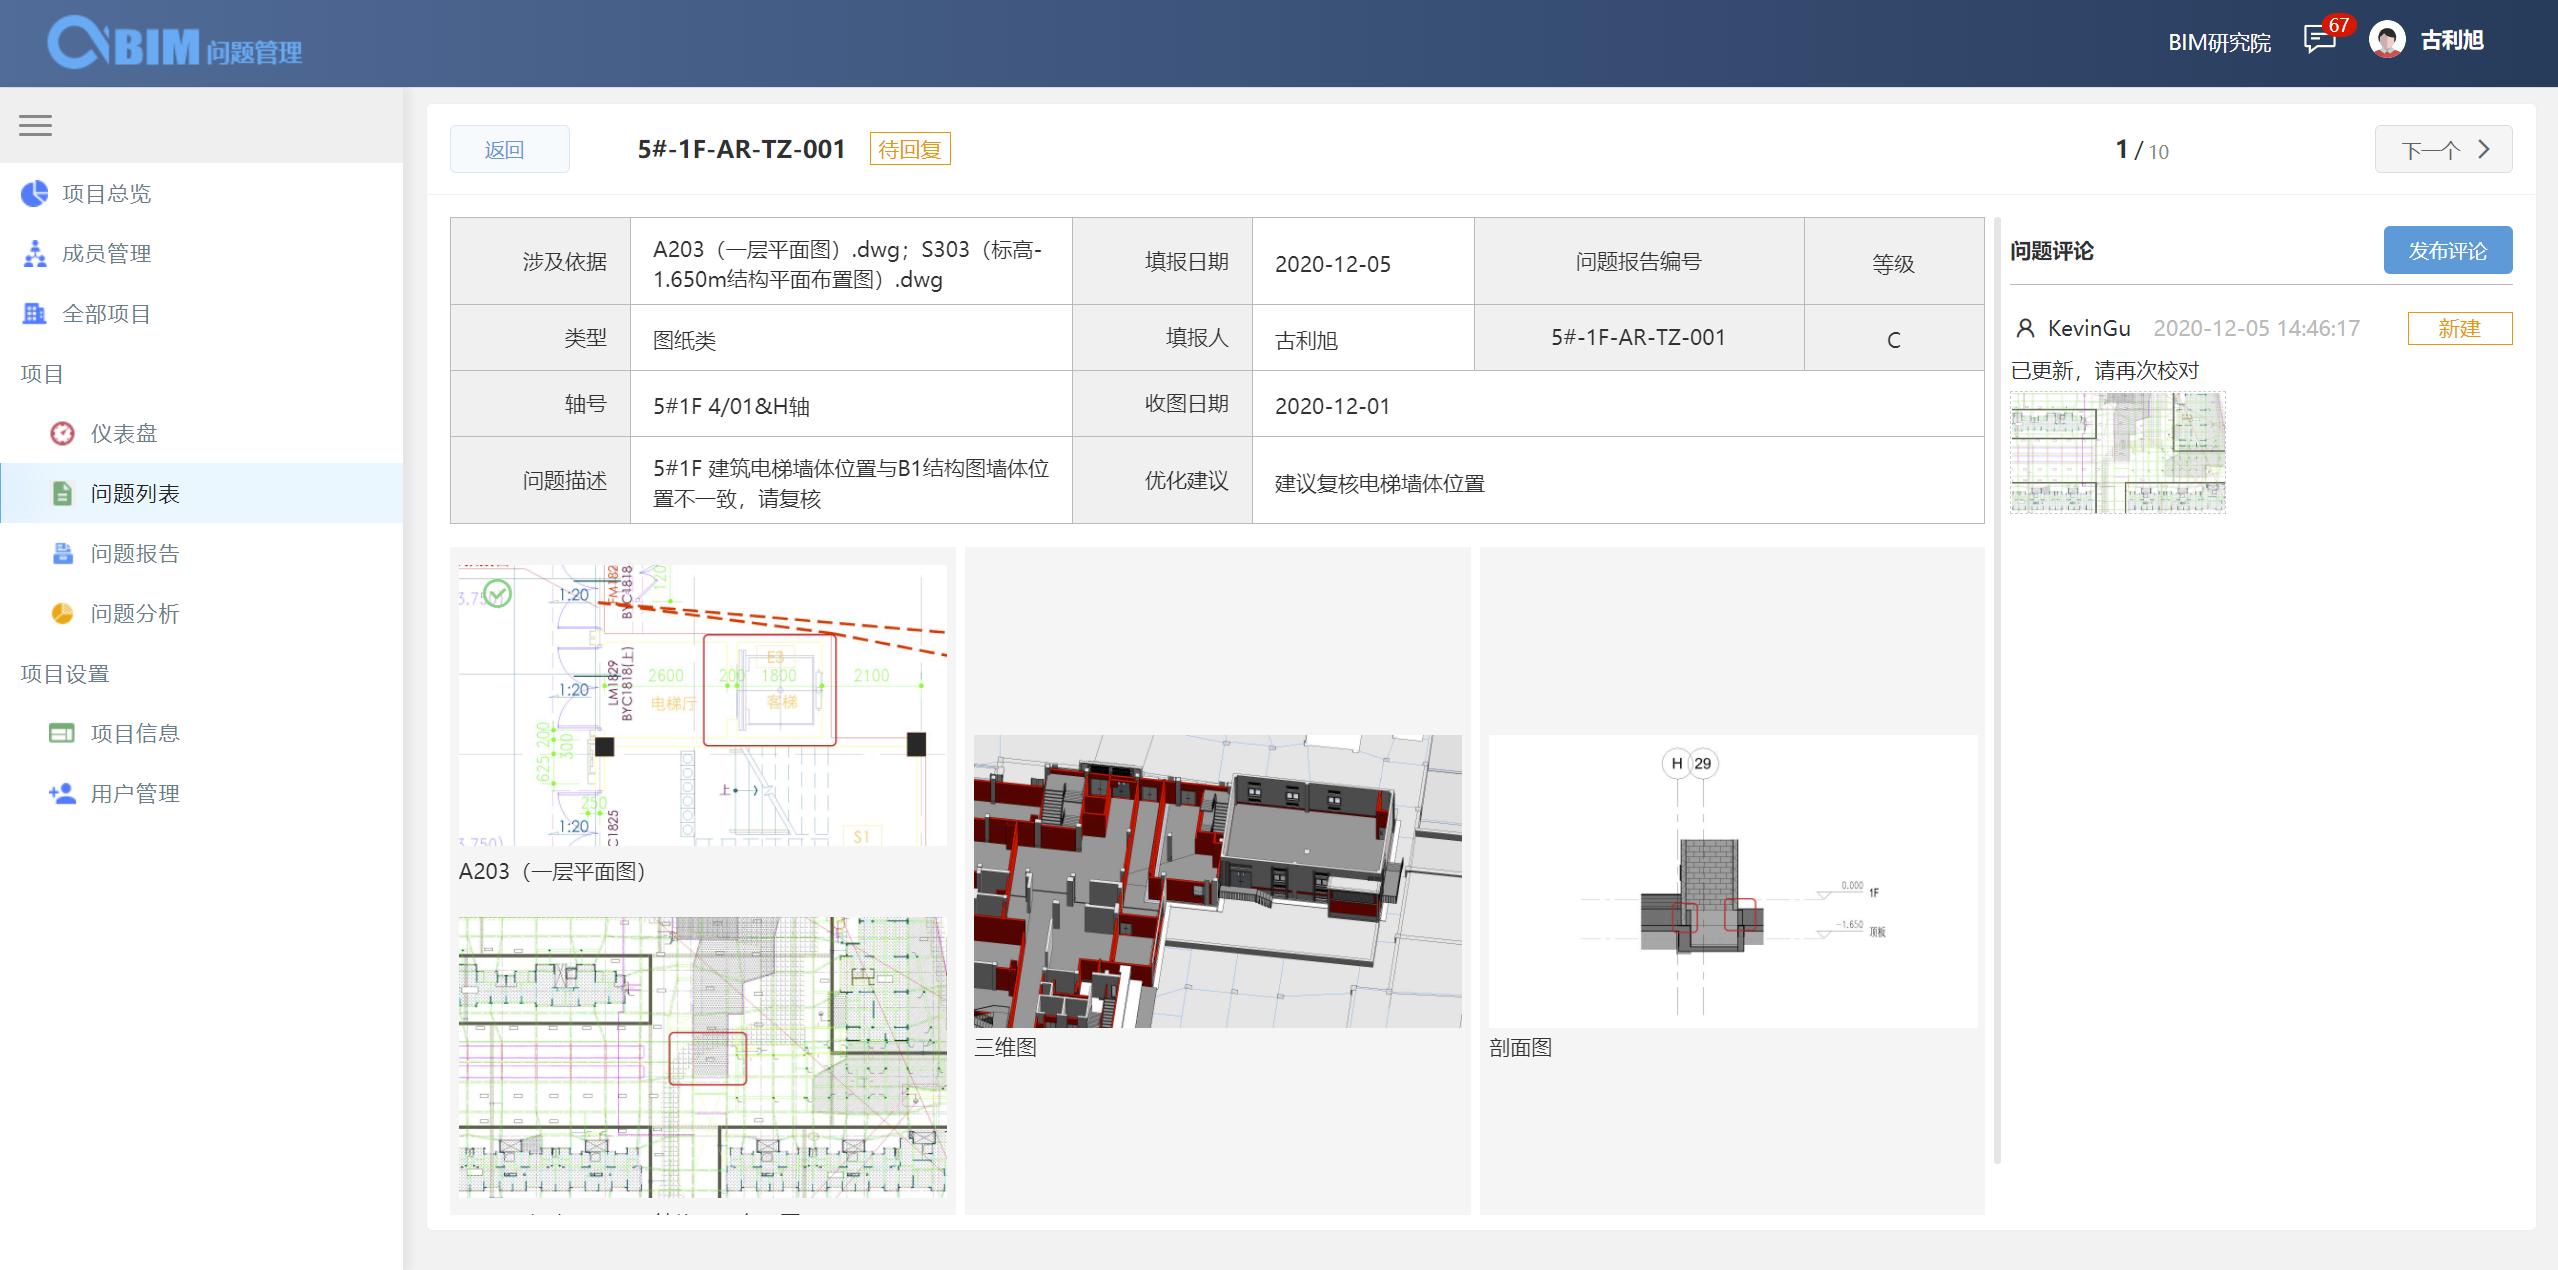Click the 成员管理 organization icon

tap(35, 254)
